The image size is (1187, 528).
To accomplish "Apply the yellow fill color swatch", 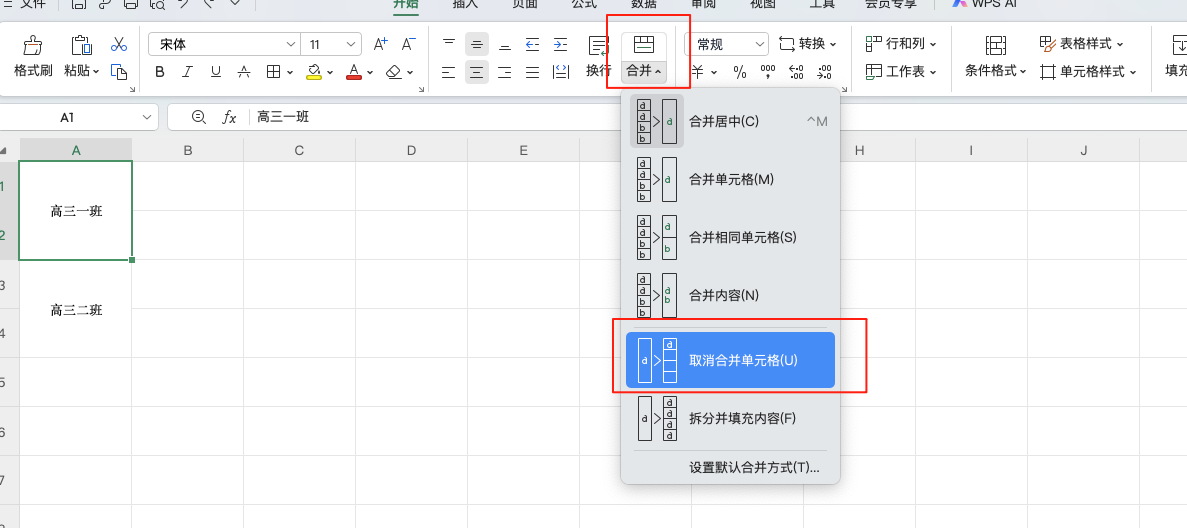I will (x=314, y=72).
